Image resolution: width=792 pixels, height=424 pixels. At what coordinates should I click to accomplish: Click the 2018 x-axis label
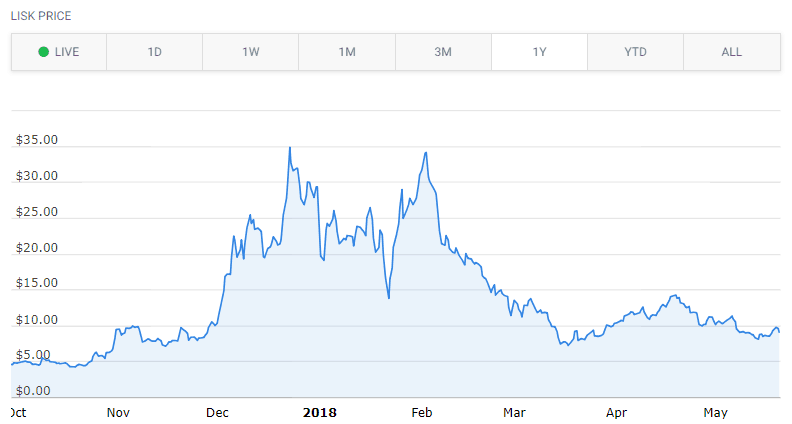pos(320,413)
